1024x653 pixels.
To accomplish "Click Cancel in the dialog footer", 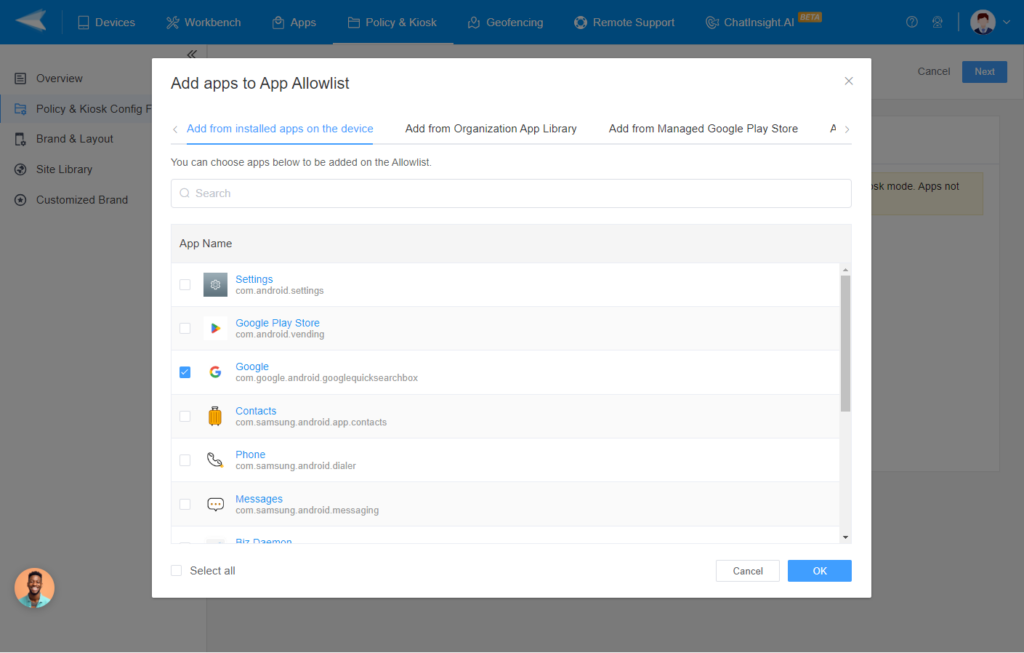I will click(747, 571).
